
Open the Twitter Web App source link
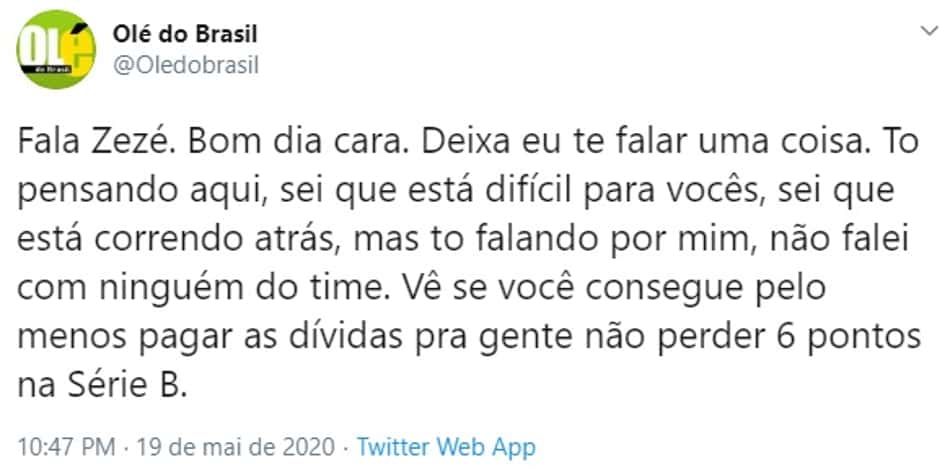(446, 448)
